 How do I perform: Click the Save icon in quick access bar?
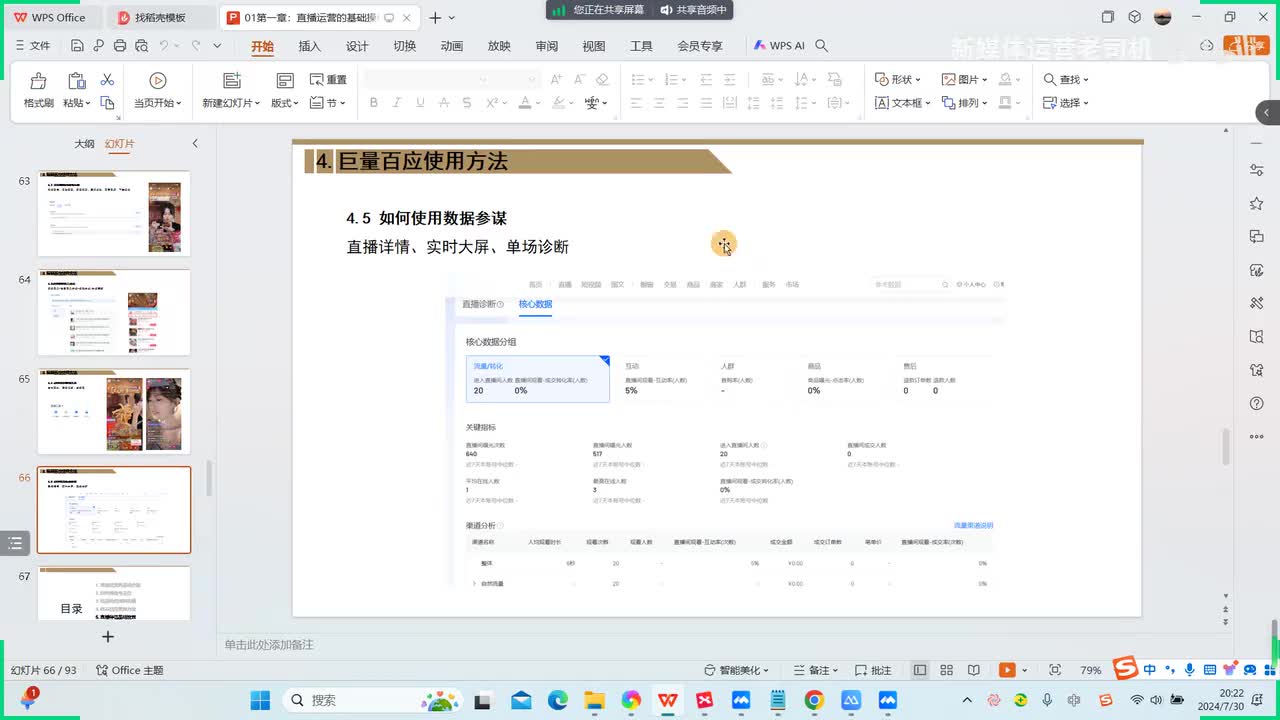(78, 46)
